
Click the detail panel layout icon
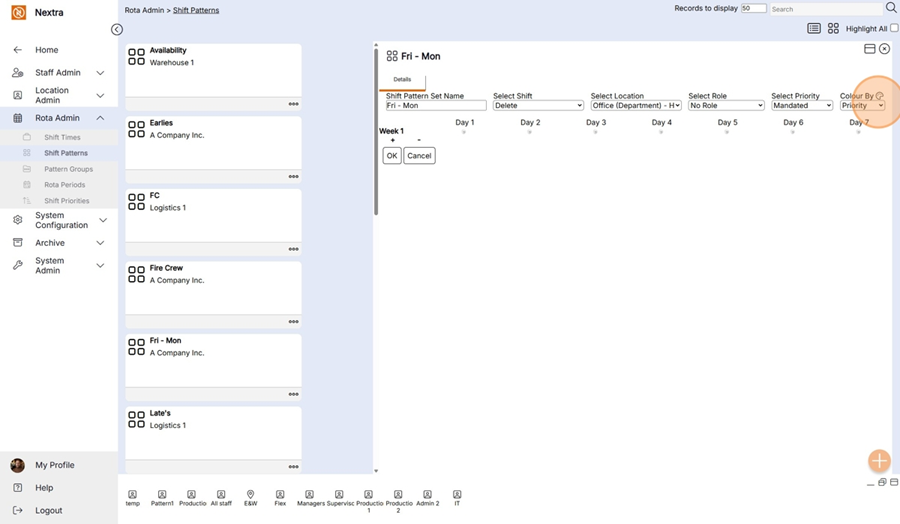click(870, 49)
